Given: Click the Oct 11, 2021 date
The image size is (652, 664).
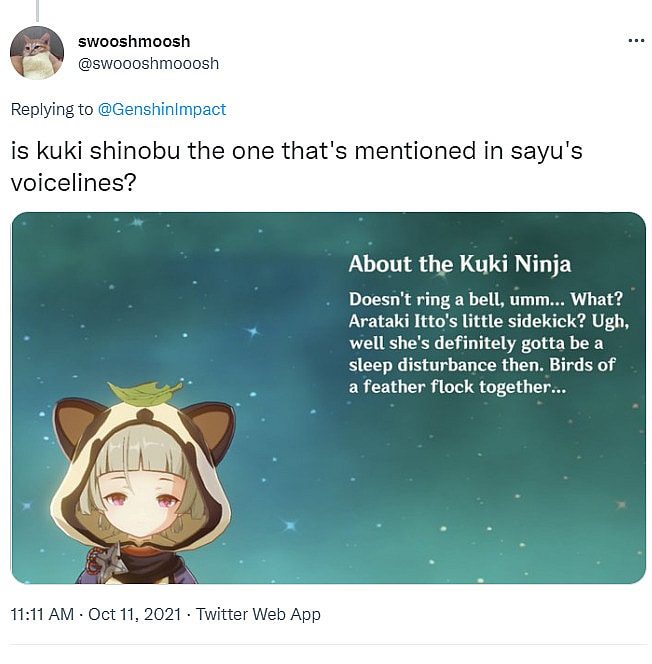Looking at the screenshot, I should [x=134, y=614].
